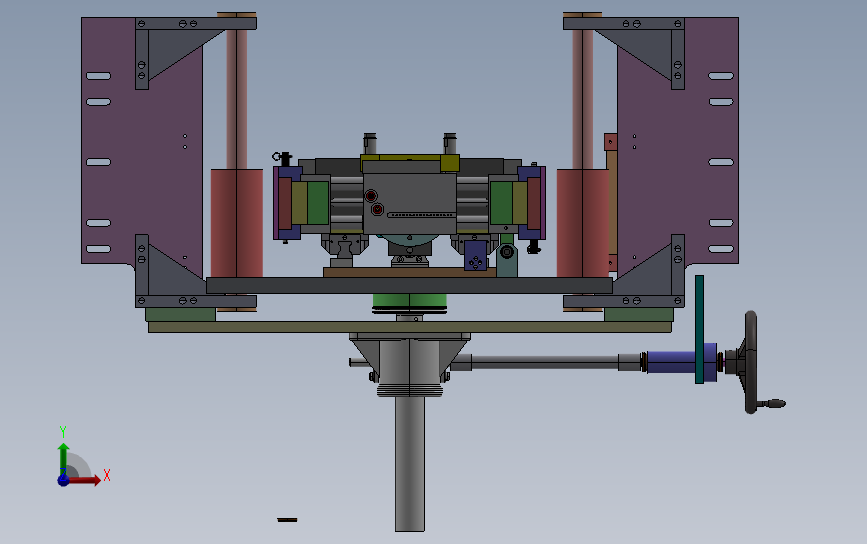Select the gray cone-shaped support above the column
The image size is (867, 544).
410,357
